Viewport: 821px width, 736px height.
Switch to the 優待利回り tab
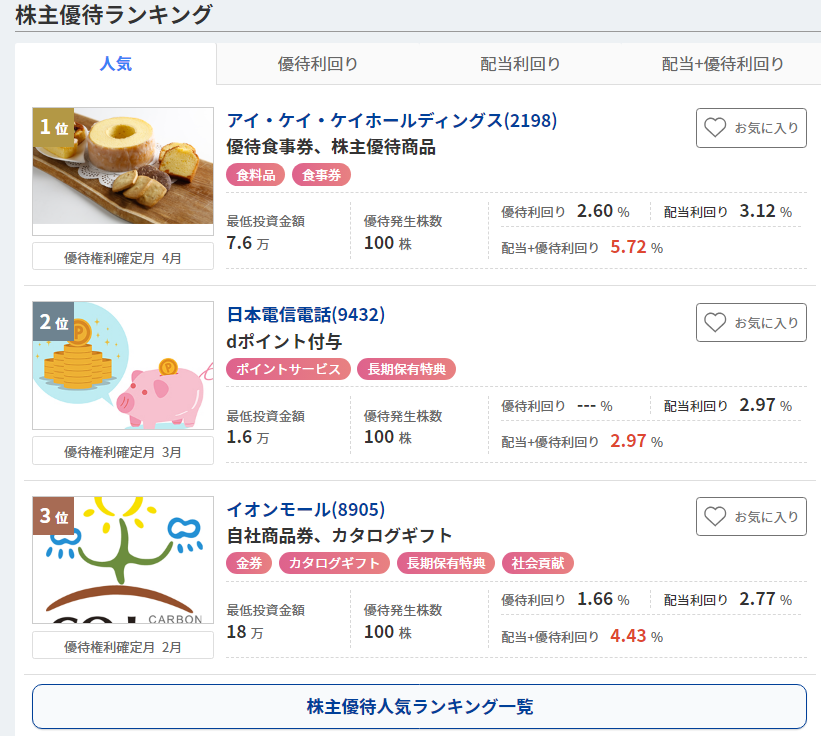[x=317, y=64]
